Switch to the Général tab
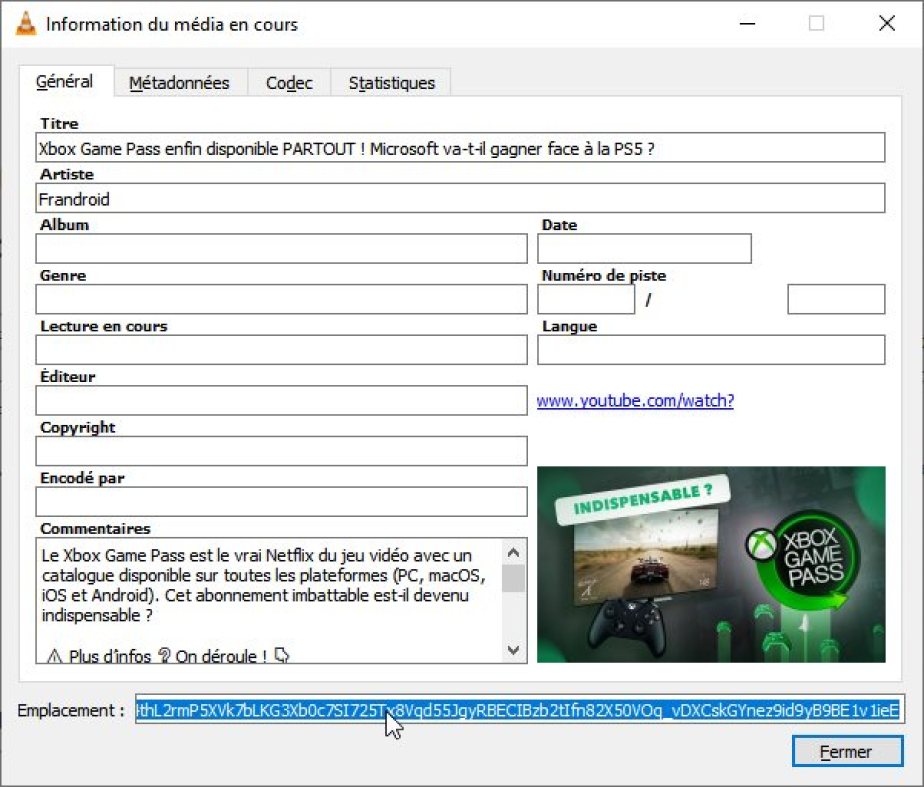 [65, 81]
